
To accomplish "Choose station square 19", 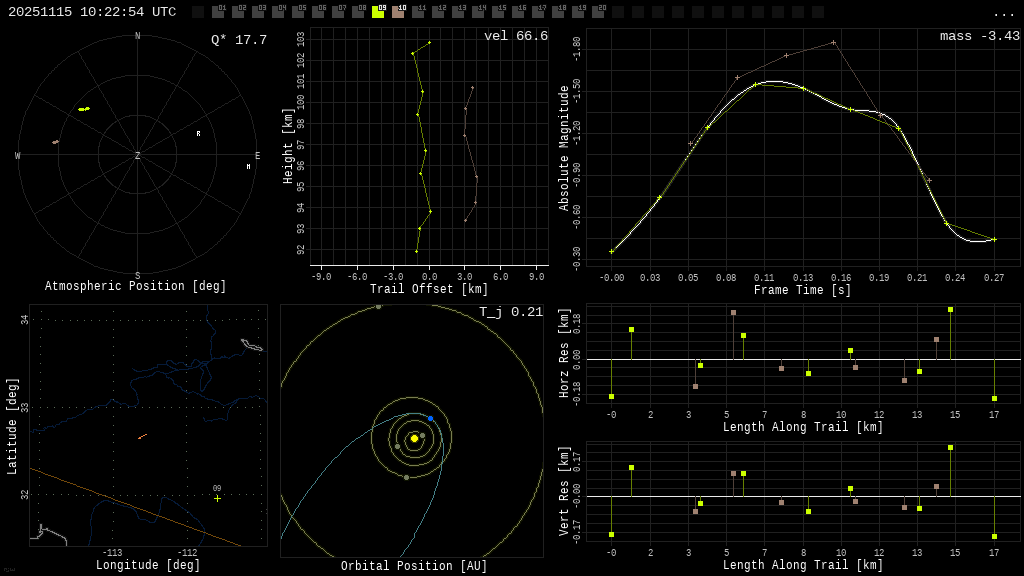I will pos(577,12).
